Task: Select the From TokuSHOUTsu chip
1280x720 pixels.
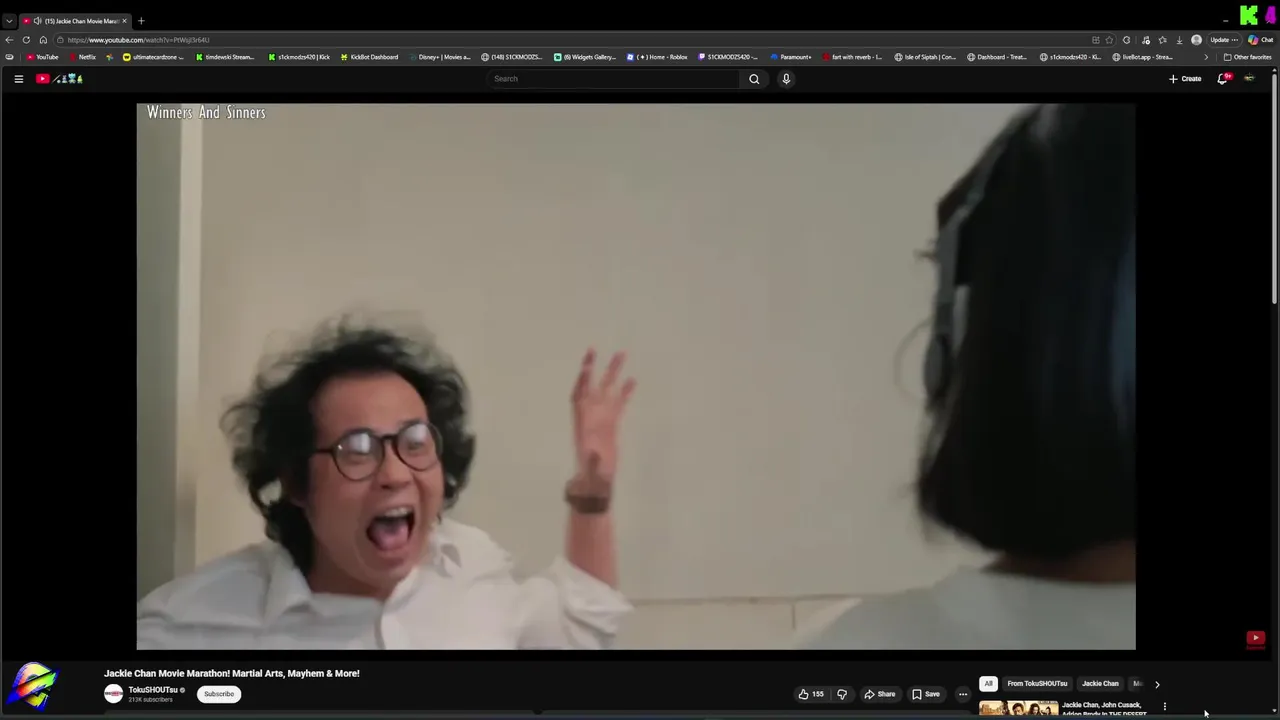Action: 1037,684
